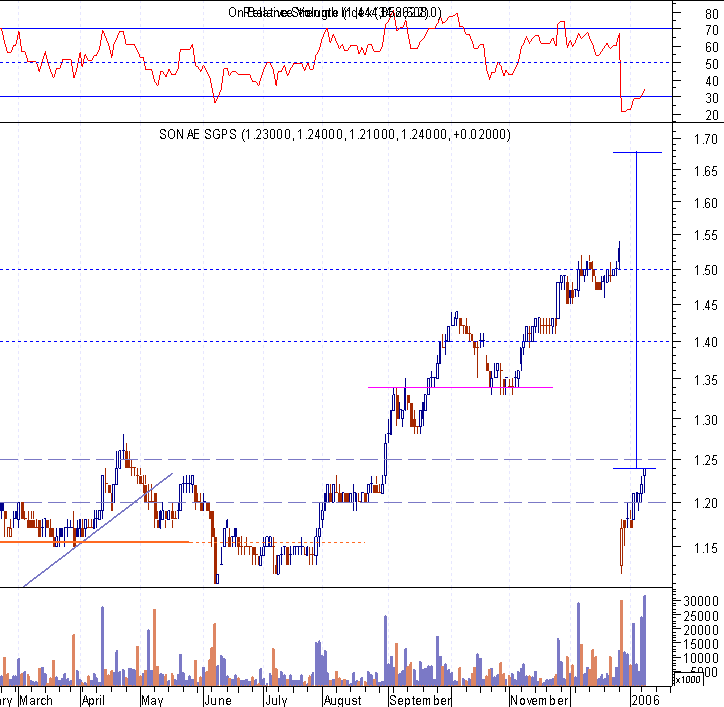Select the 1.50 price axis label
Viewport: 724px width, 707px height.
[x=706, y=270]
